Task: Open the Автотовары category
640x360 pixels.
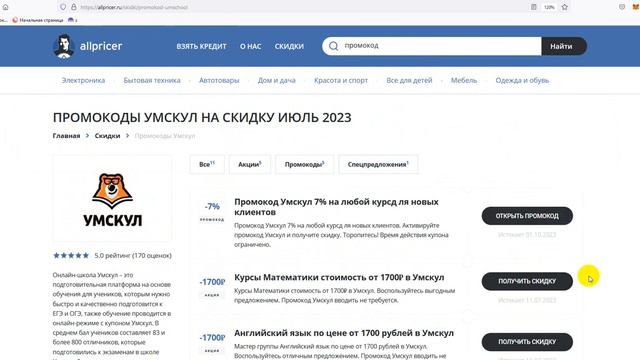Action: tap(219, 80)
